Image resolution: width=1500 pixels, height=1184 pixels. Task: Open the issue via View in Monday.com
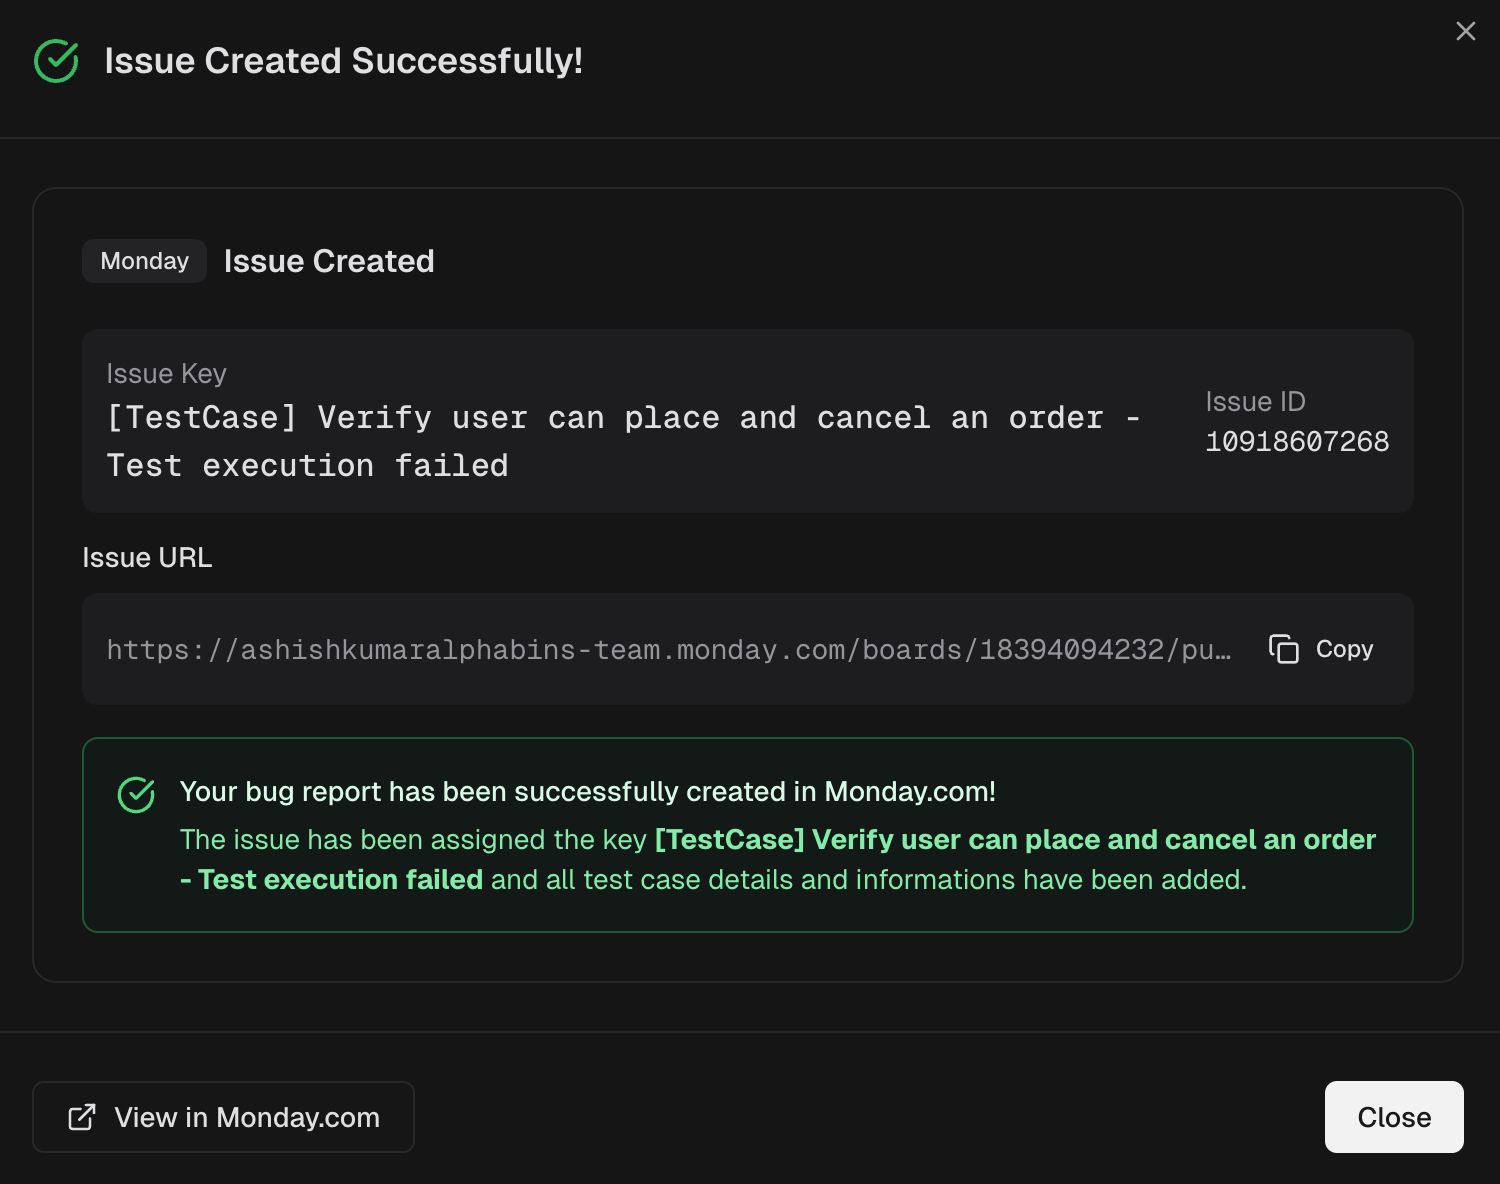point(246,1117)
